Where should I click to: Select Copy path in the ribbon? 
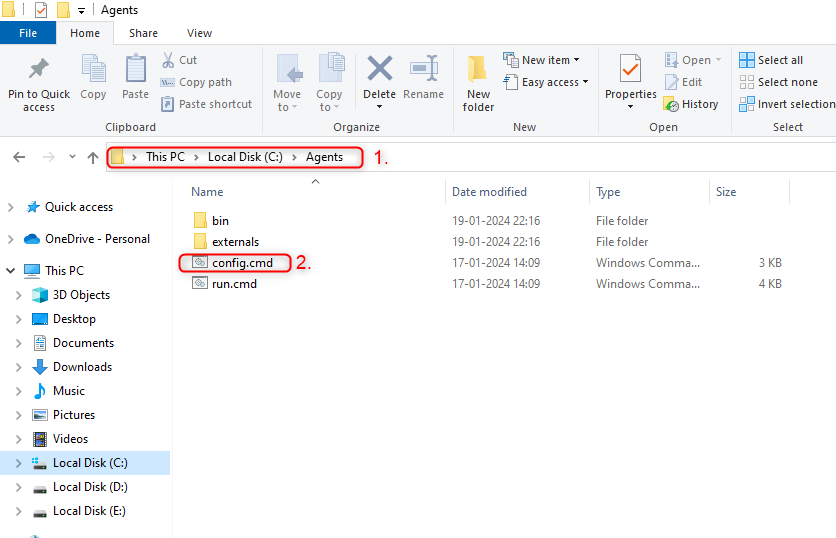[x=196, y=82]
